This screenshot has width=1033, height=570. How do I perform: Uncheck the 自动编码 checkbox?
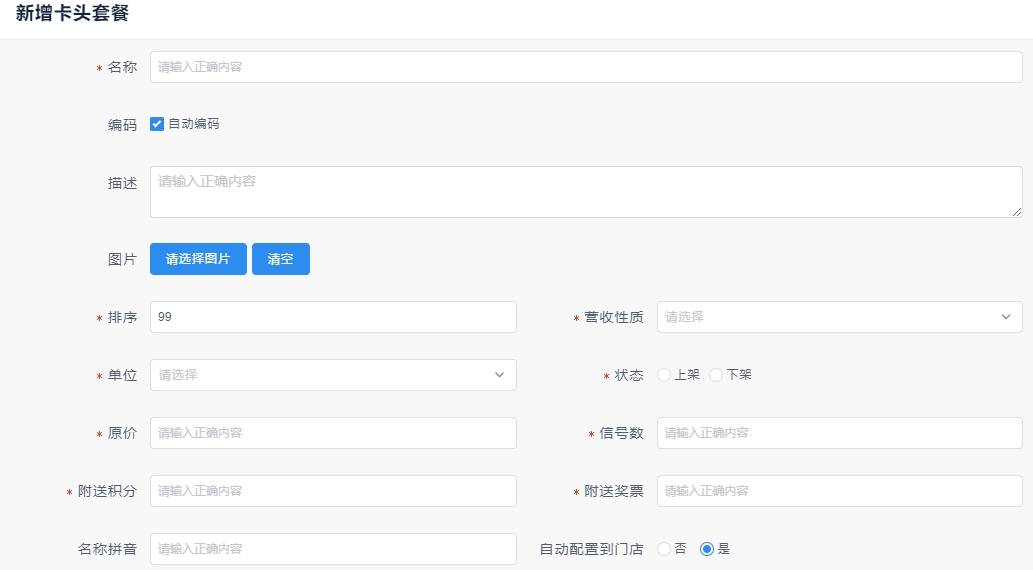tap(157, 124)
